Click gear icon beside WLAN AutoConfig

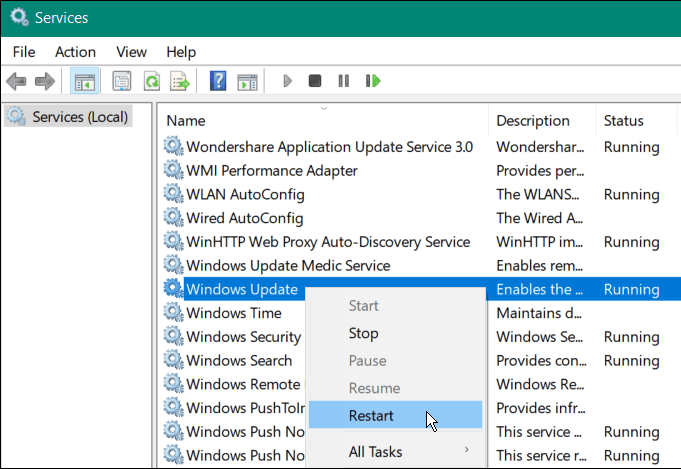(173, 194)
